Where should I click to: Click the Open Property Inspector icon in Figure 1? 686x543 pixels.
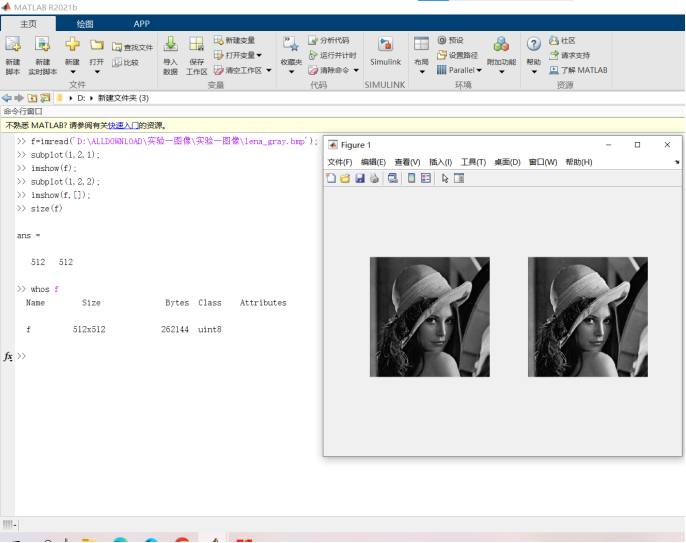pyautogui.click(x=459, y=178)
